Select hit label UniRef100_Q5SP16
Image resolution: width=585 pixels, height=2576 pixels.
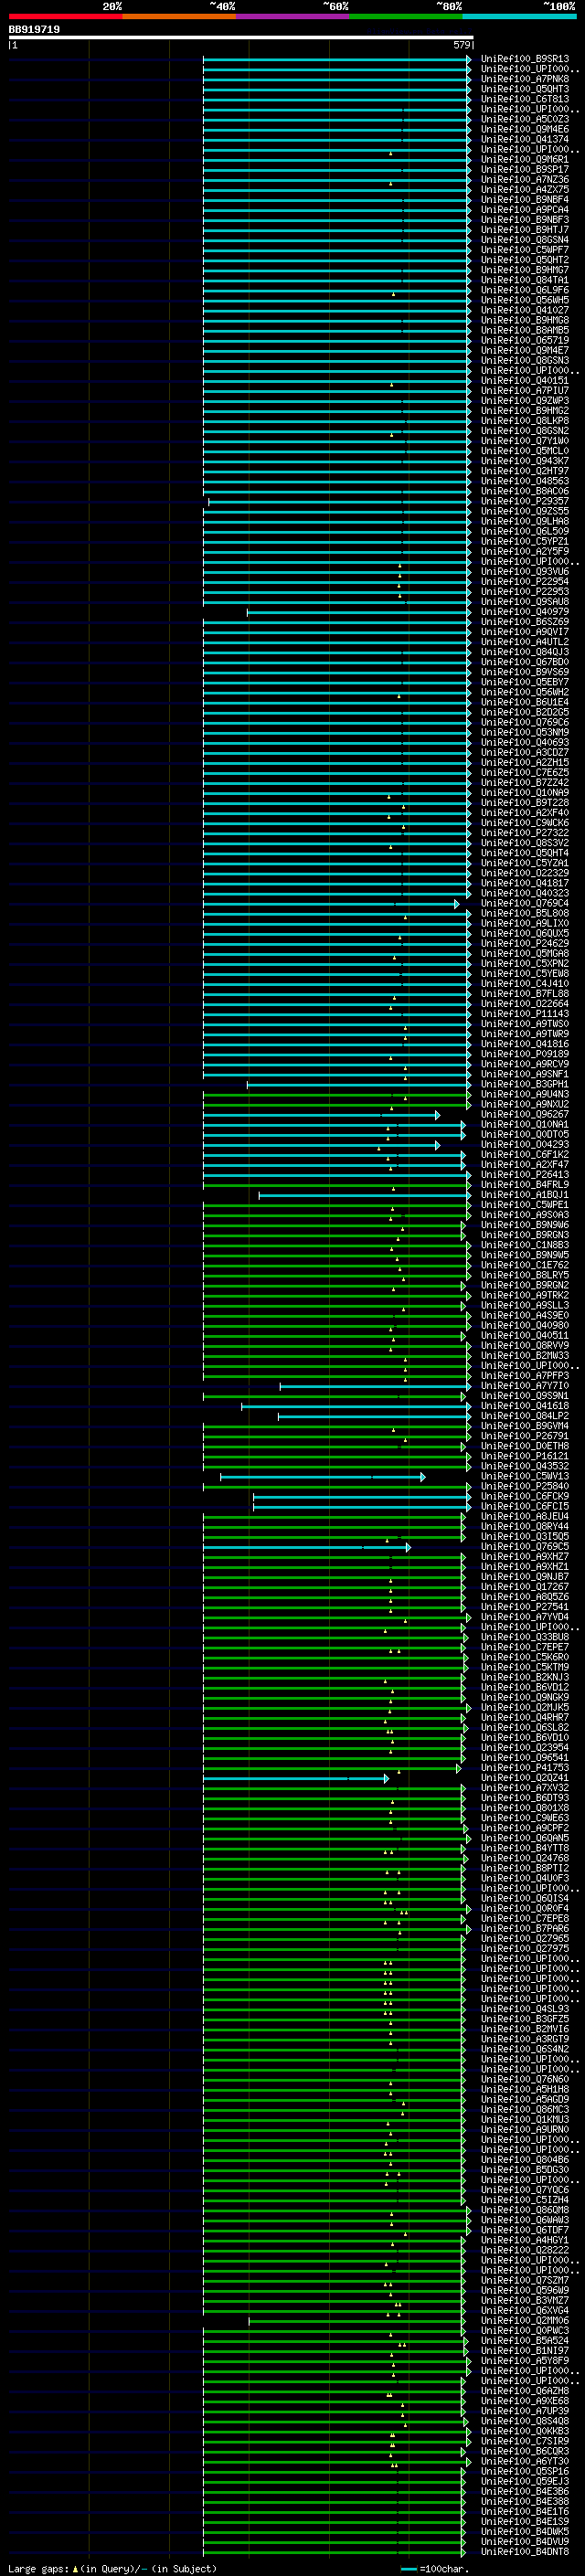[525, 2471]
